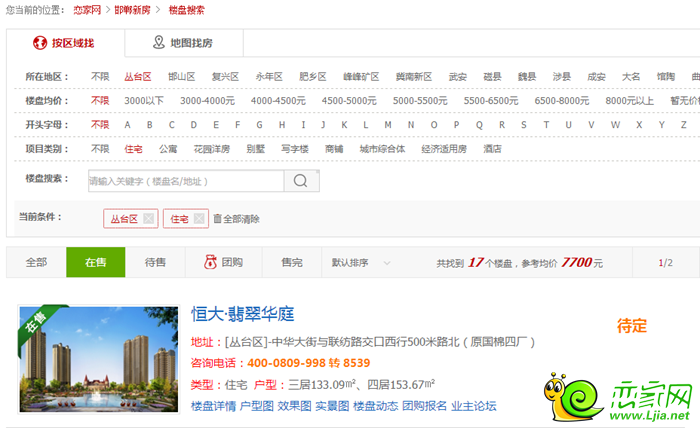Click the magnifier search icon button
Screen dimensions: 700x428
tap(301, 181)
